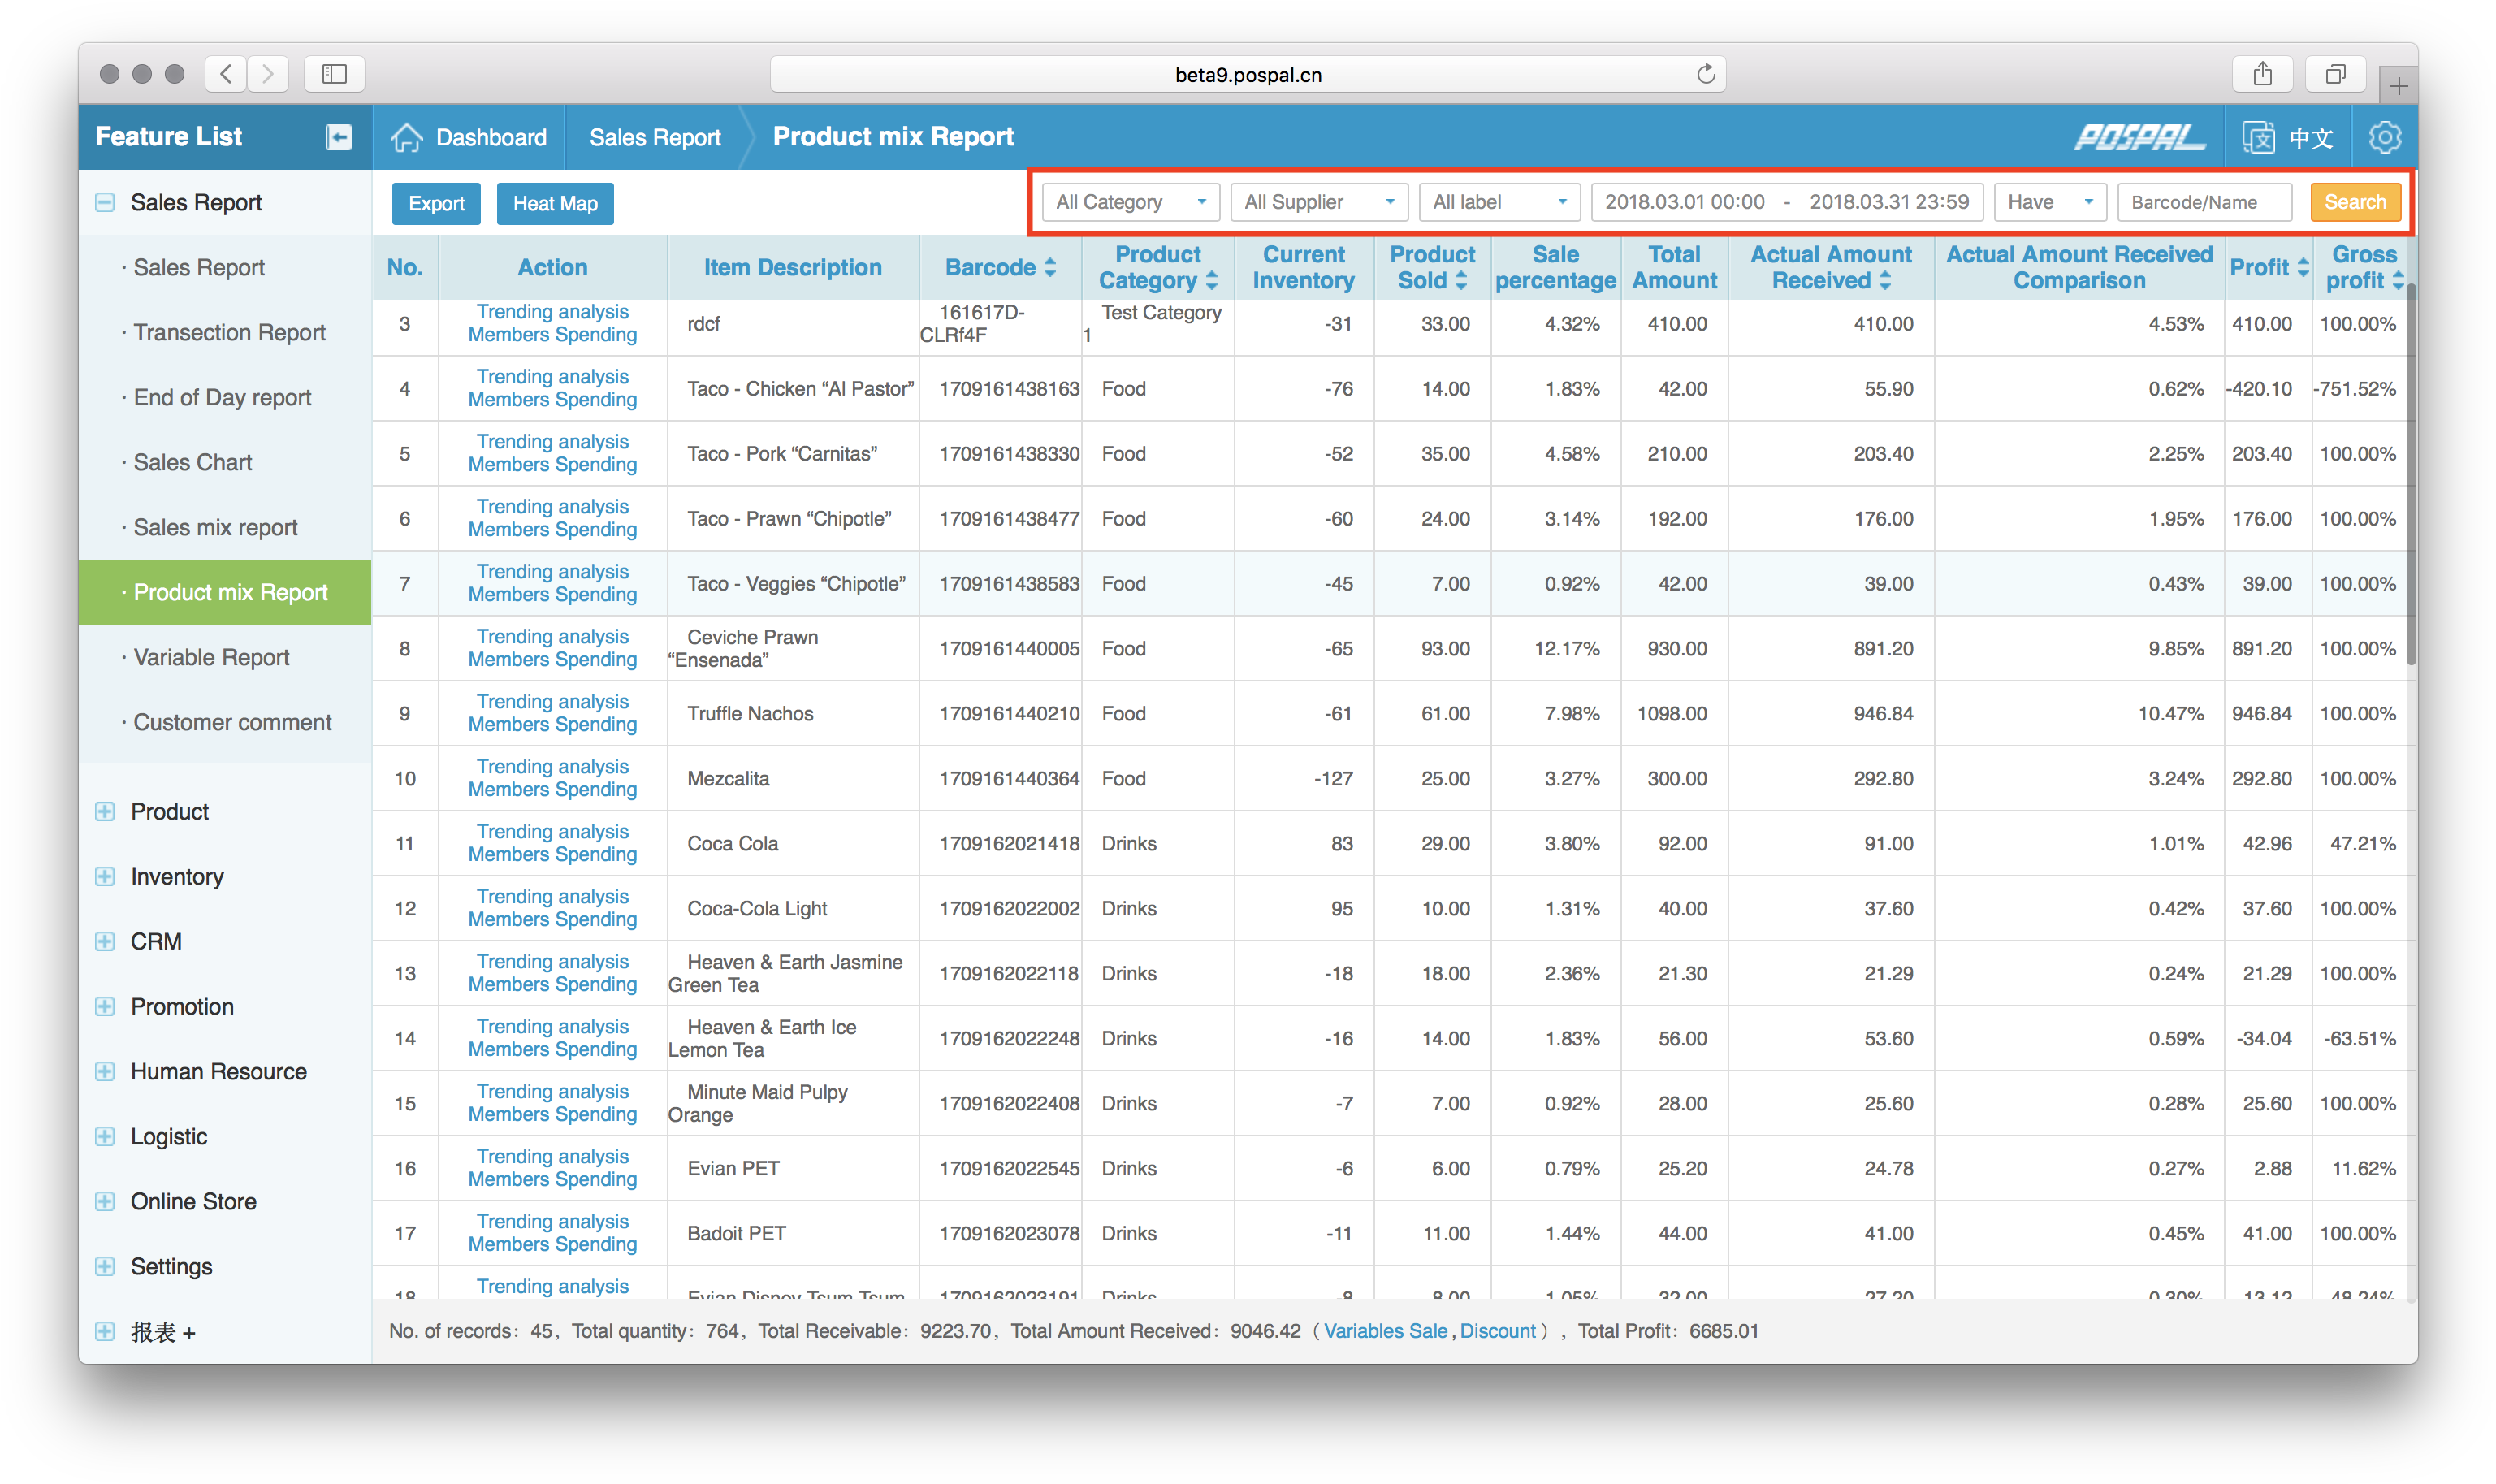The height and width of the screenshot is (1484, 2496).
Task: Collapse the Feature List sidebar via arrow icon
Action: 337,136
